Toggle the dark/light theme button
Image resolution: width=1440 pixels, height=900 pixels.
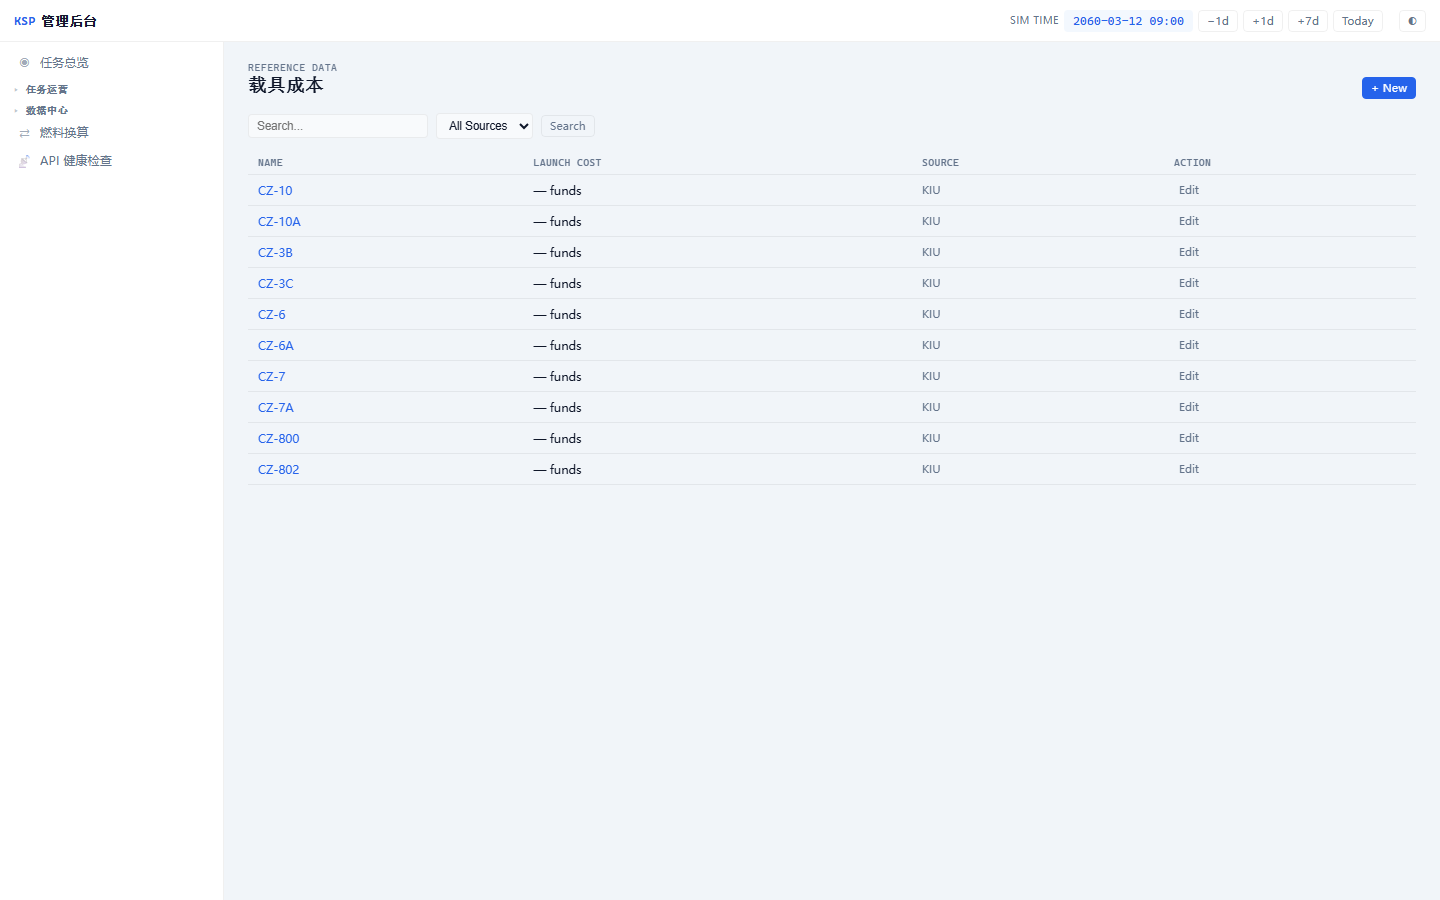point(1412,21)
